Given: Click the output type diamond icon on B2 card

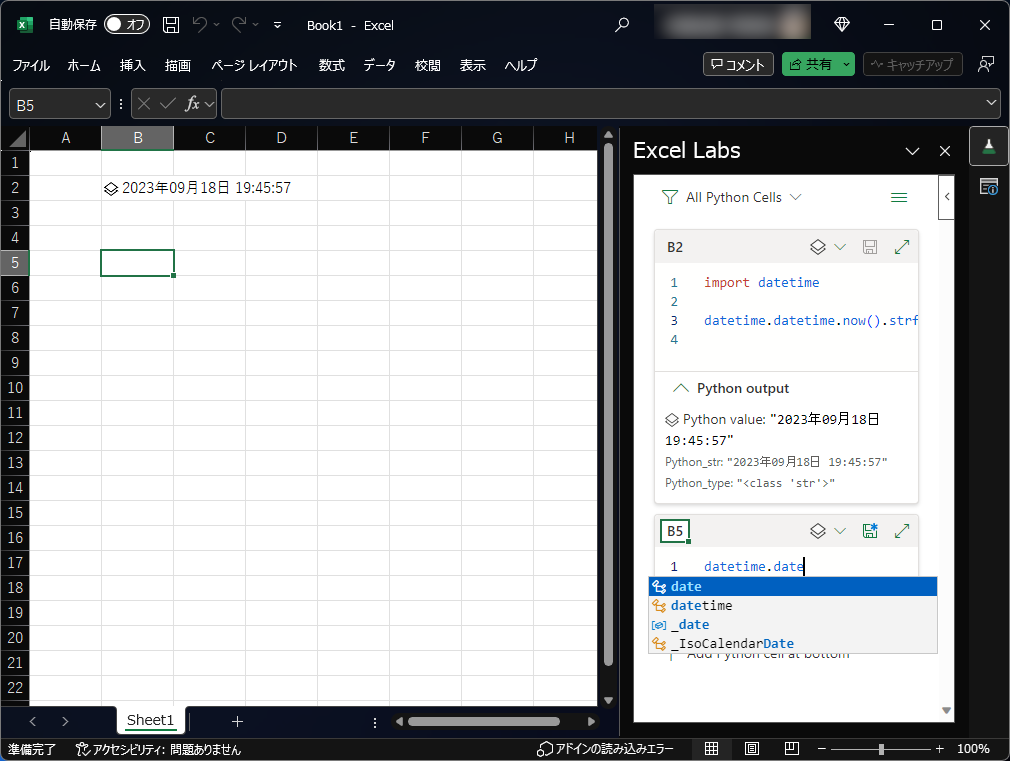Looking at the screenshot, I should click(x=818, y=246).
